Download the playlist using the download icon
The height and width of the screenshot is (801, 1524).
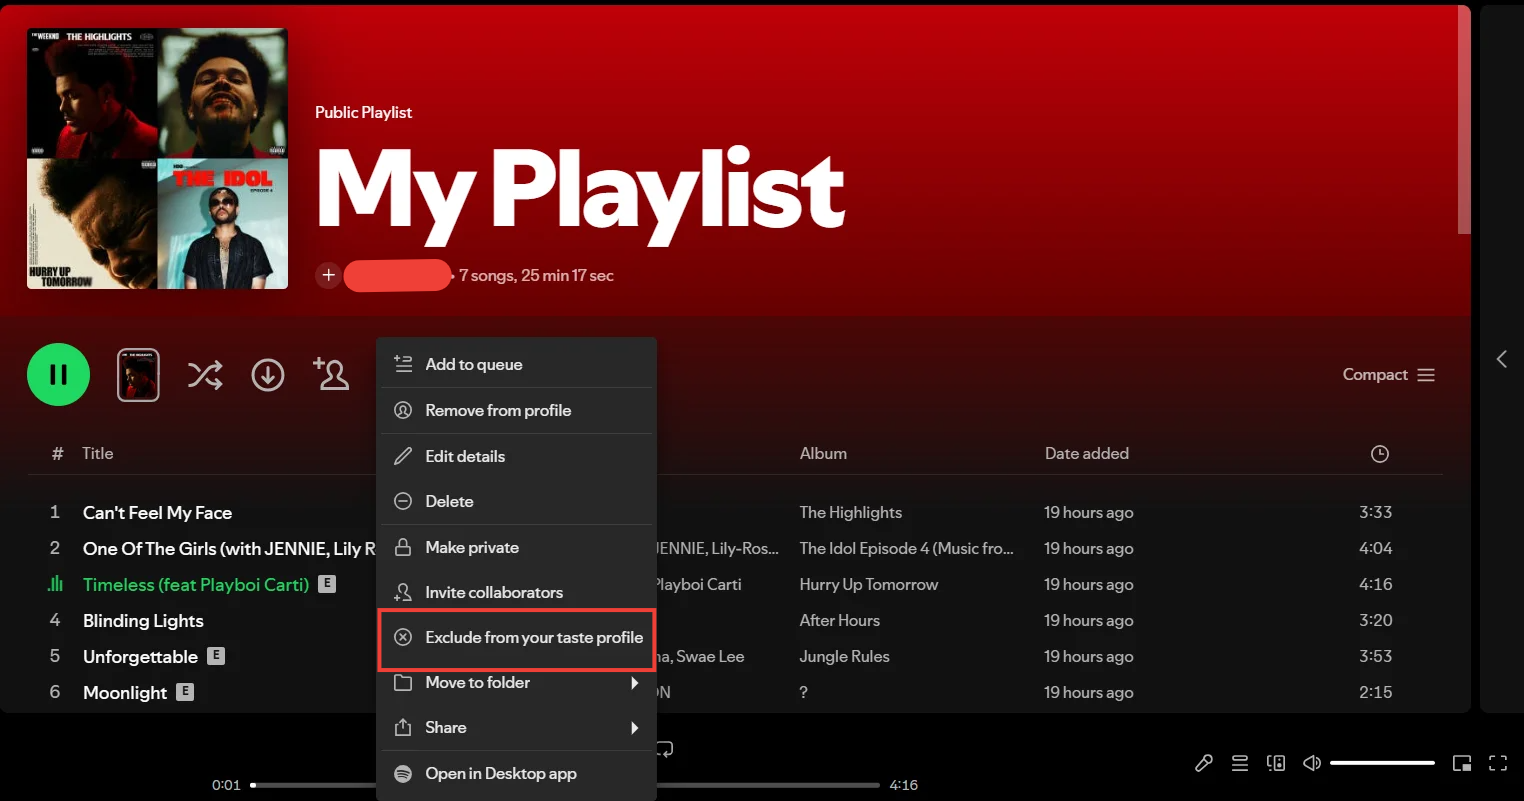pos(267,375)
